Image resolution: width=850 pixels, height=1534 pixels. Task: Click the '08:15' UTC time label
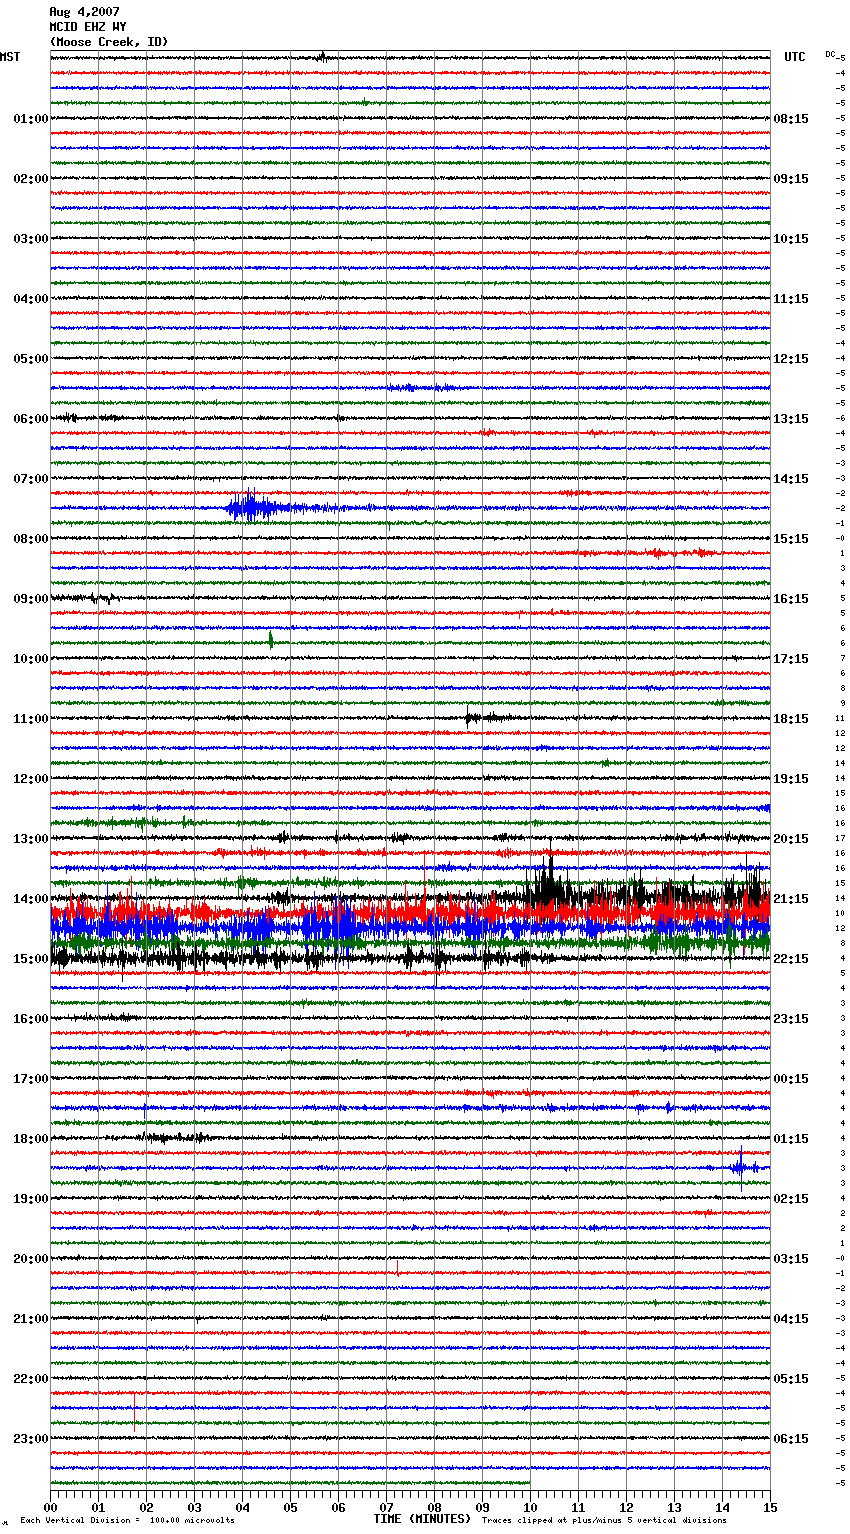click(x=791, y=119)
